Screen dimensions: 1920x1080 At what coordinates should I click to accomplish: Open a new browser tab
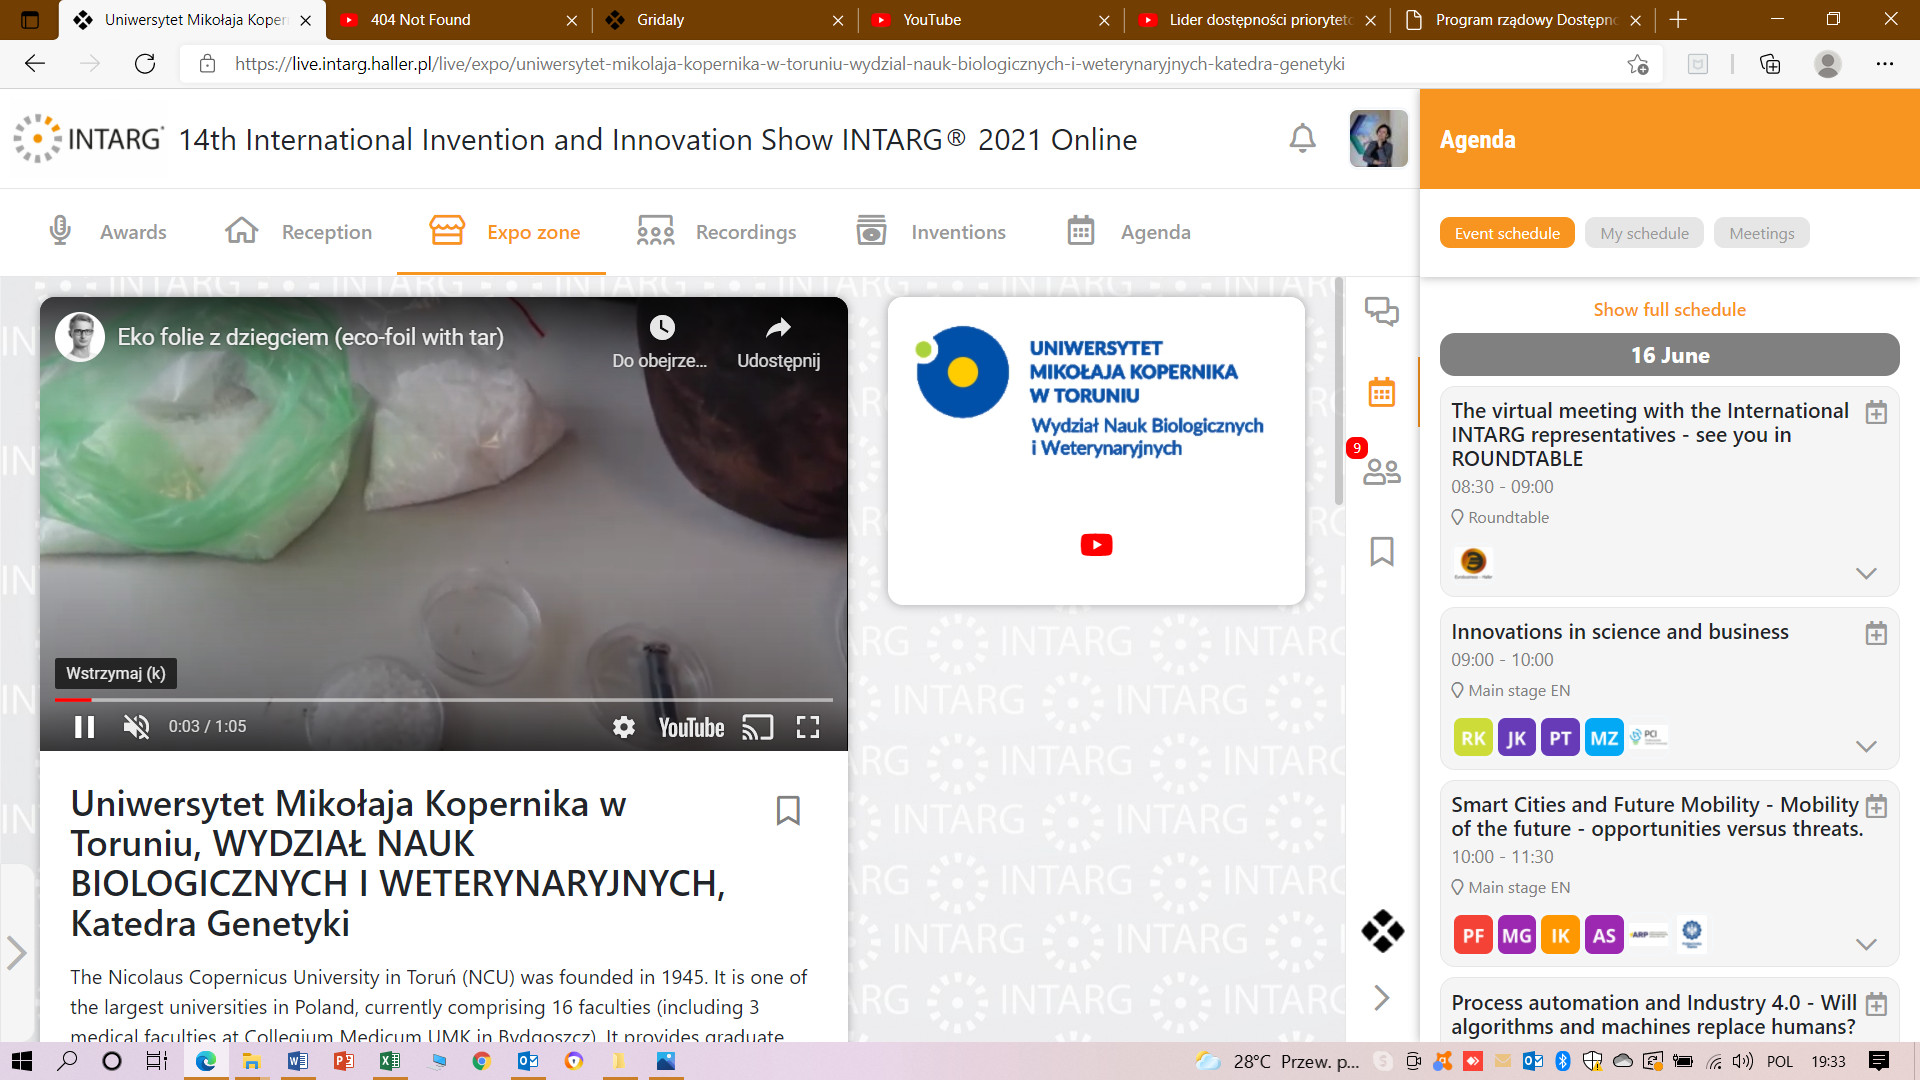pyautogui.click(x=1678, y=20)
